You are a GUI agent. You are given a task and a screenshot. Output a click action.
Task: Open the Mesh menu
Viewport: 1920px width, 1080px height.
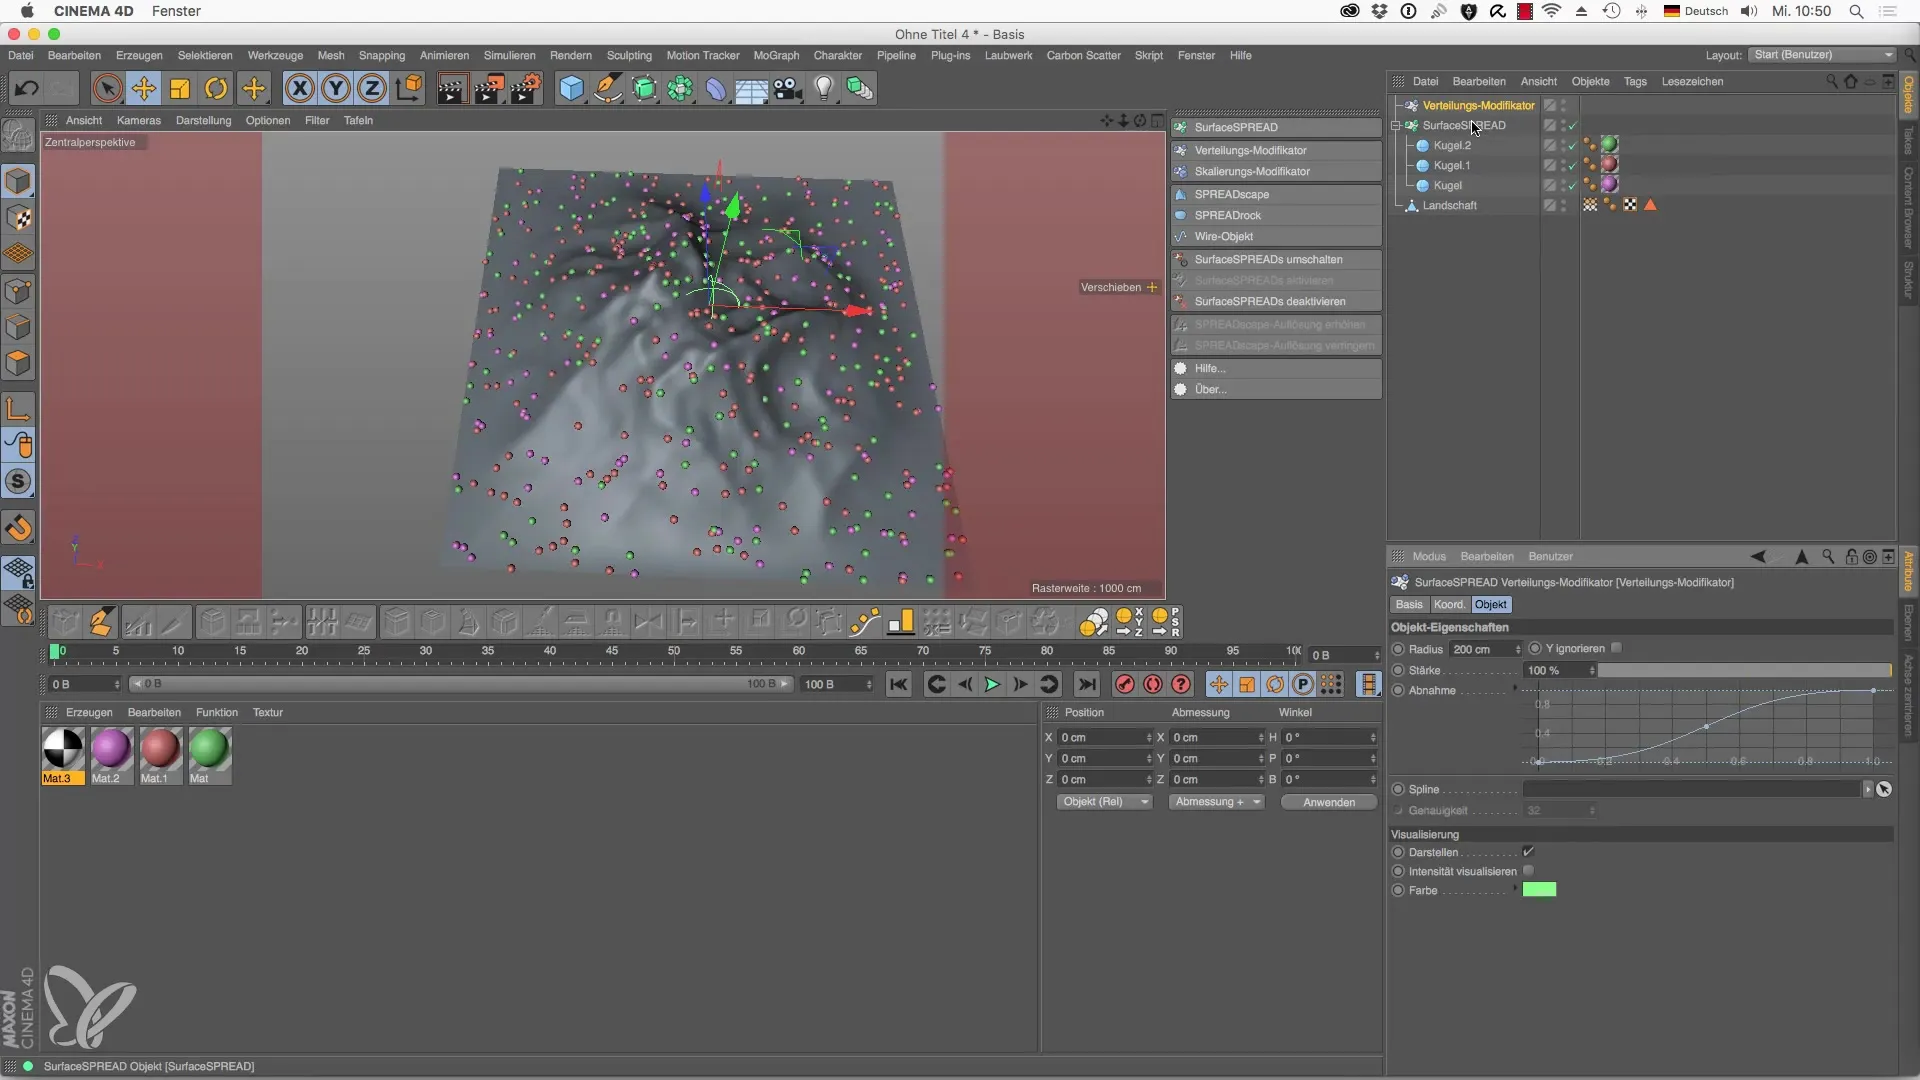[x=331, y=55]
